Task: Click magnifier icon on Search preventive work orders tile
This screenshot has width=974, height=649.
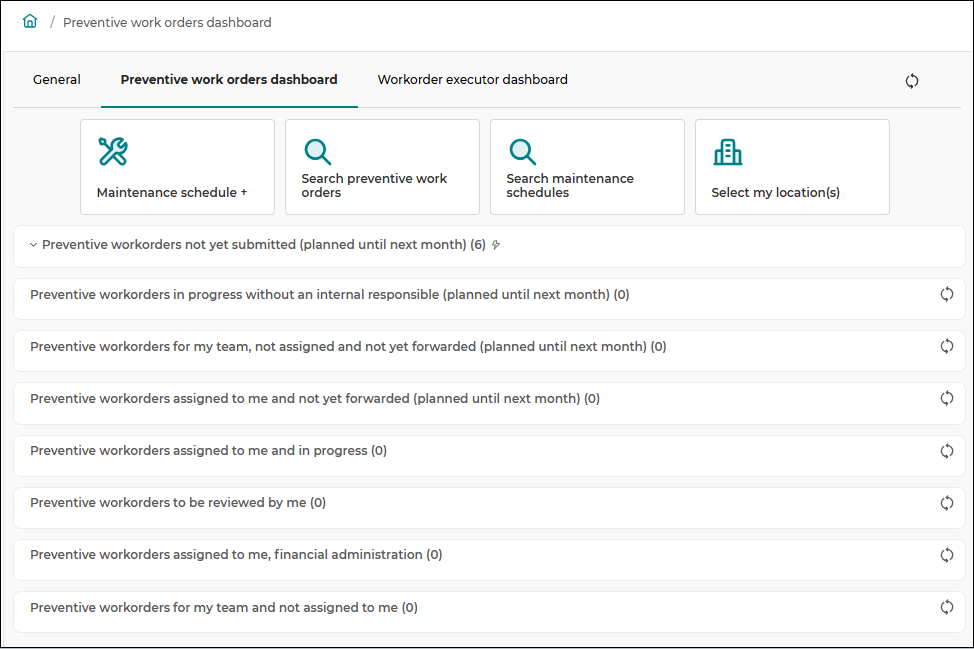Action: tap(317, 152)
